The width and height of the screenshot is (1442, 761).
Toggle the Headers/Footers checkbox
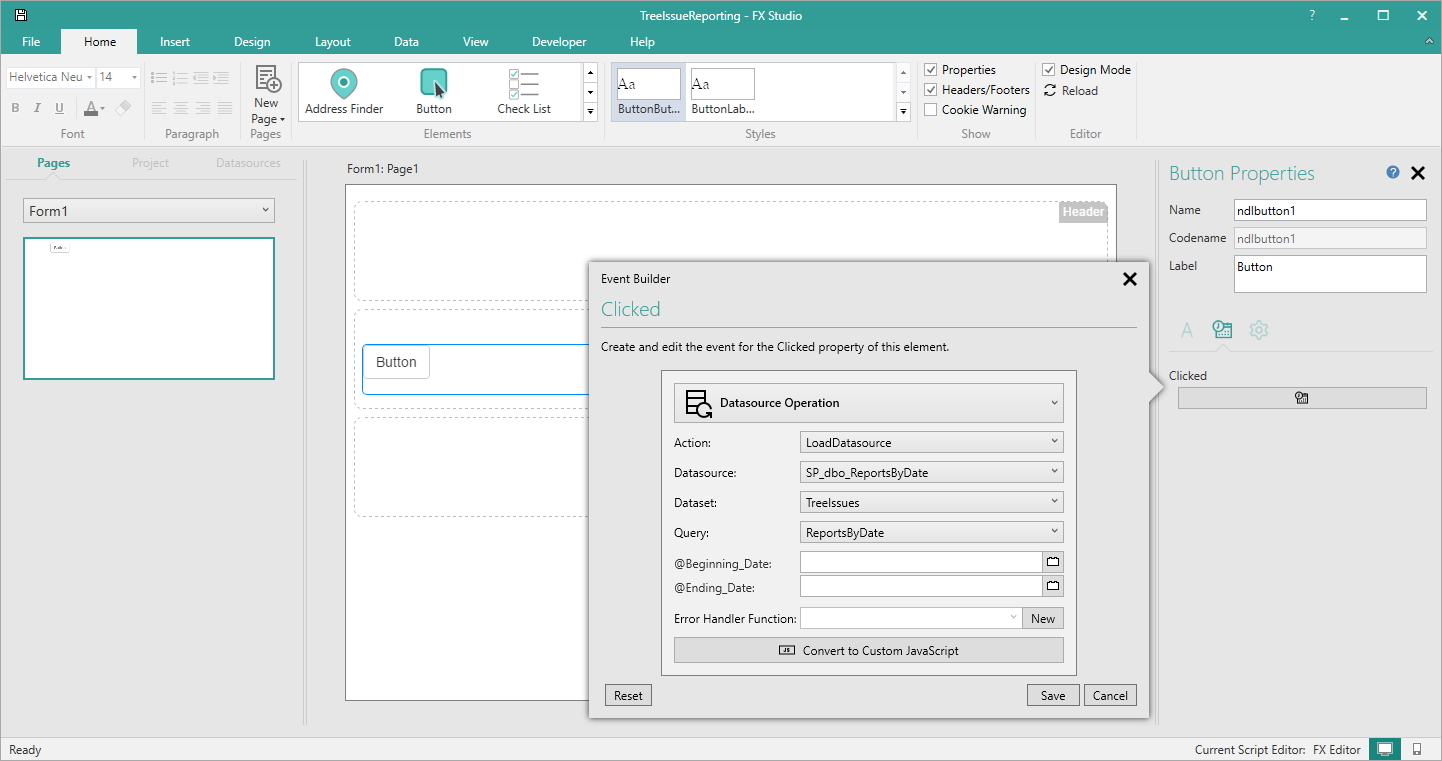[x=931, y=90]
